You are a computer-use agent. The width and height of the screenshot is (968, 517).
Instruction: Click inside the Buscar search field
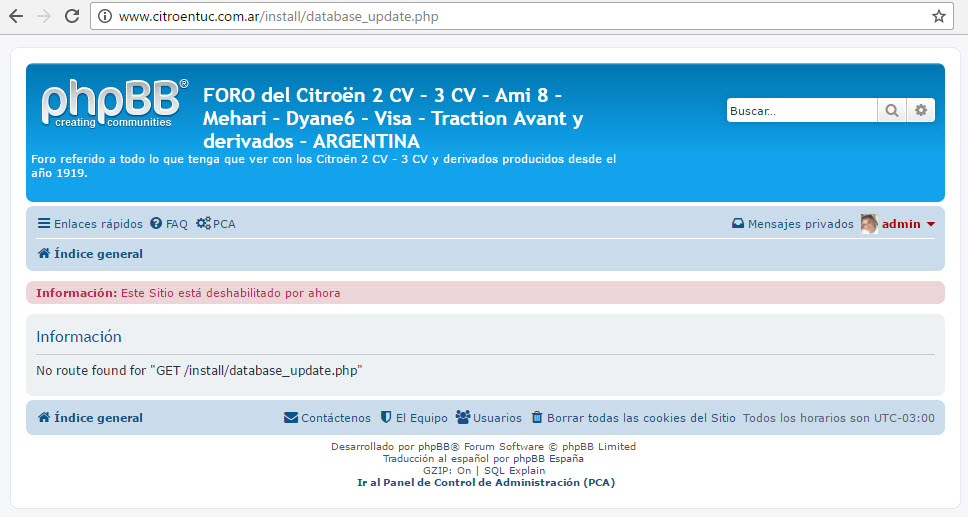(x=800, y=111)
